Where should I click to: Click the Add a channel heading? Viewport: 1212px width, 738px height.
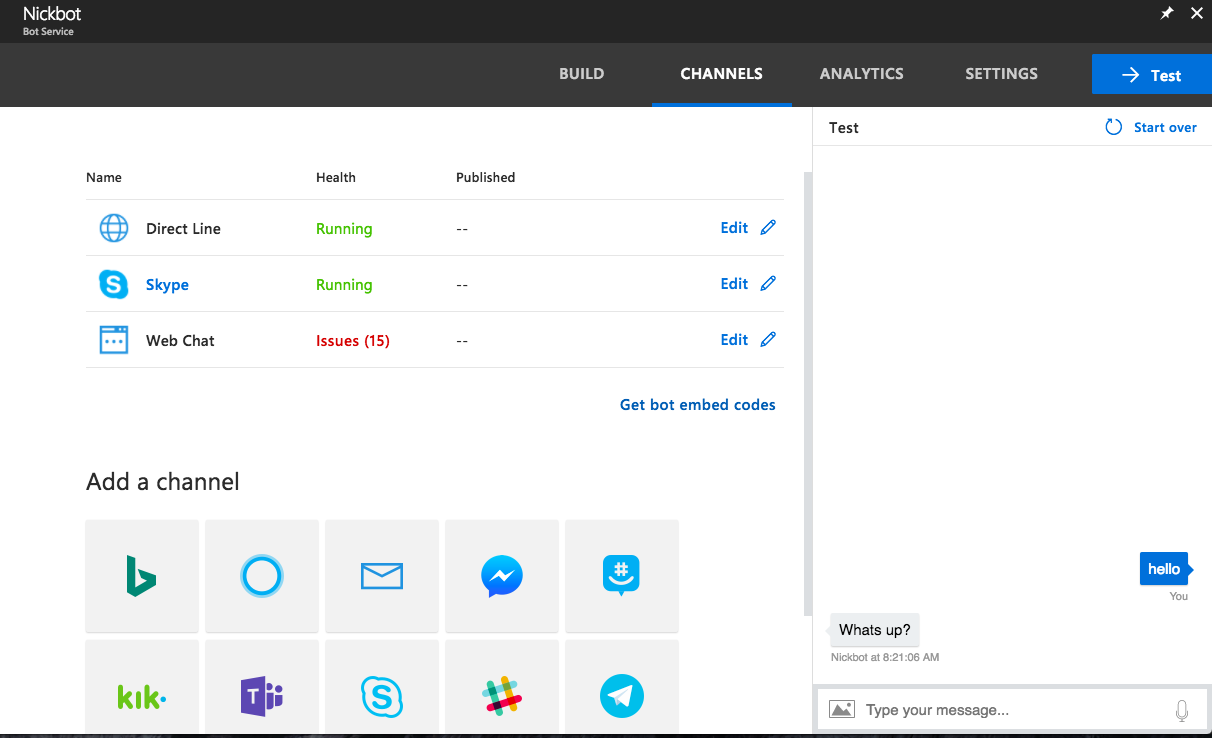coord(163,482)
